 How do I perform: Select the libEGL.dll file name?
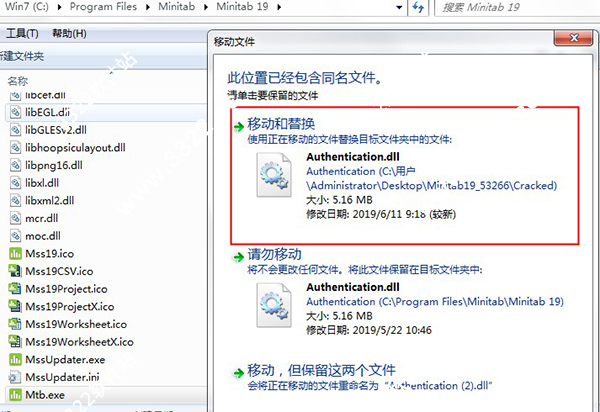point(47,112)
